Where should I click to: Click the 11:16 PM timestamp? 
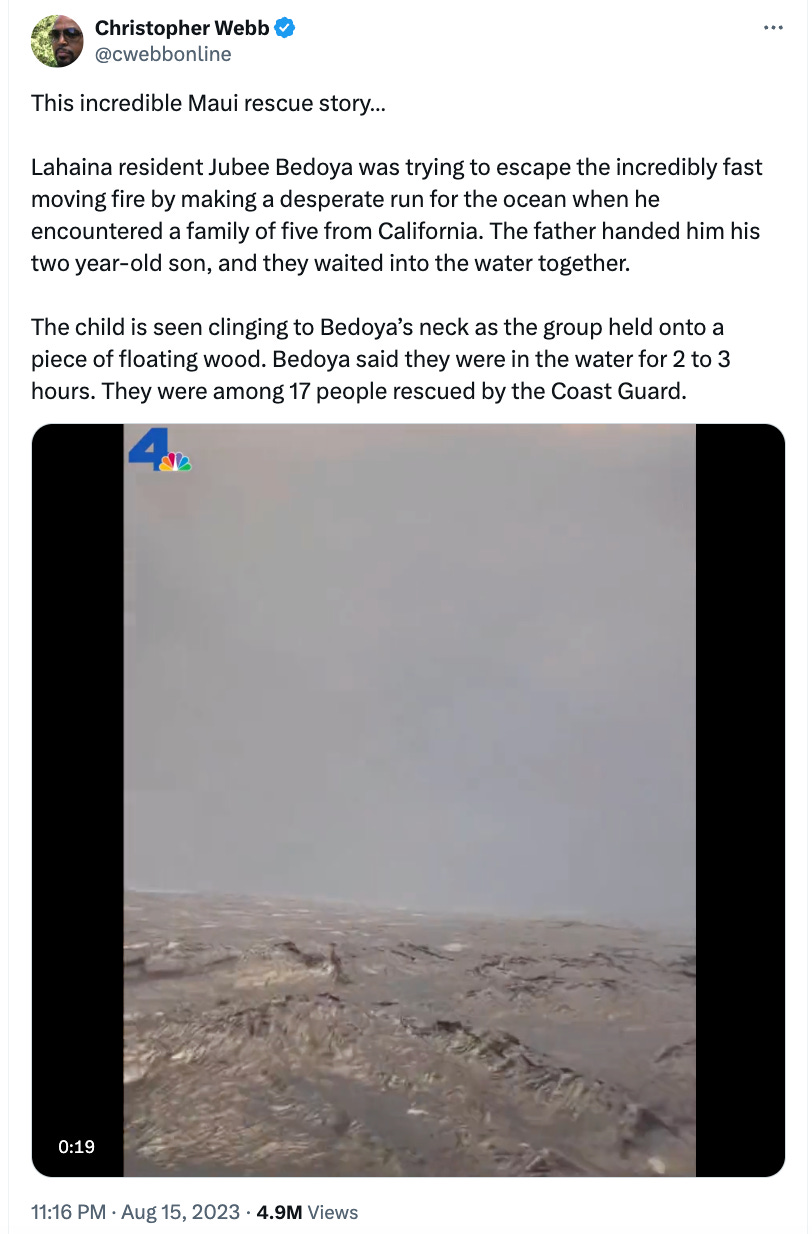click(69, 1212)
